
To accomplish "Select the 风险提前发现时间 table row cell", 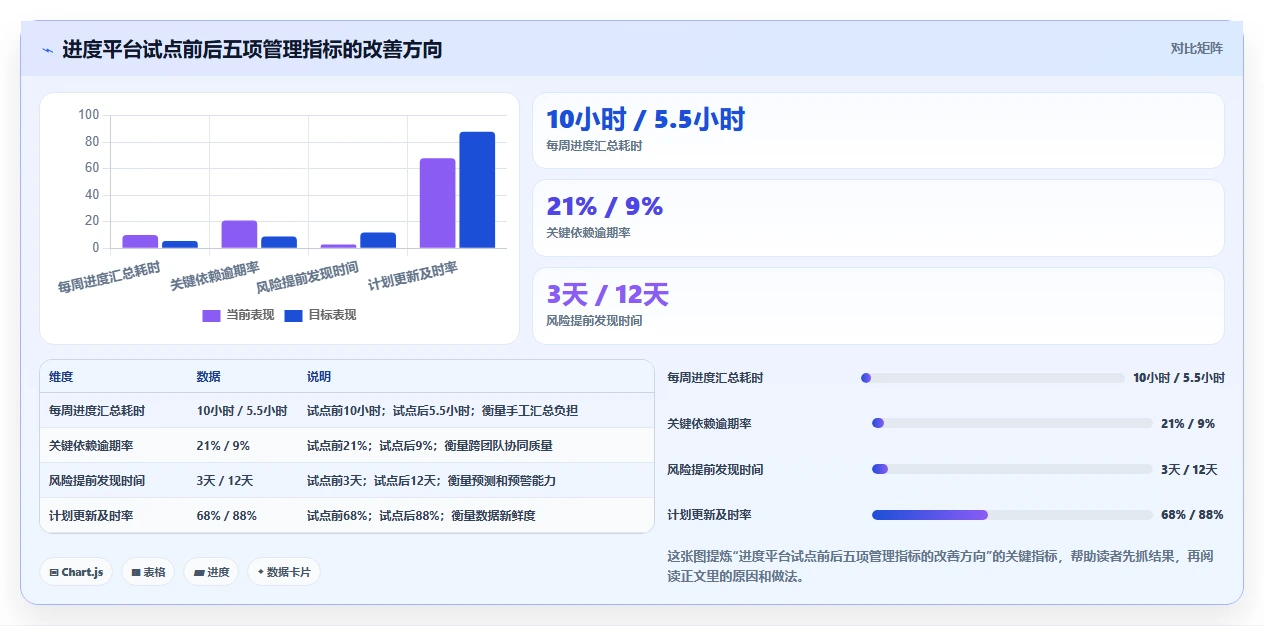I will pos(97,481).
